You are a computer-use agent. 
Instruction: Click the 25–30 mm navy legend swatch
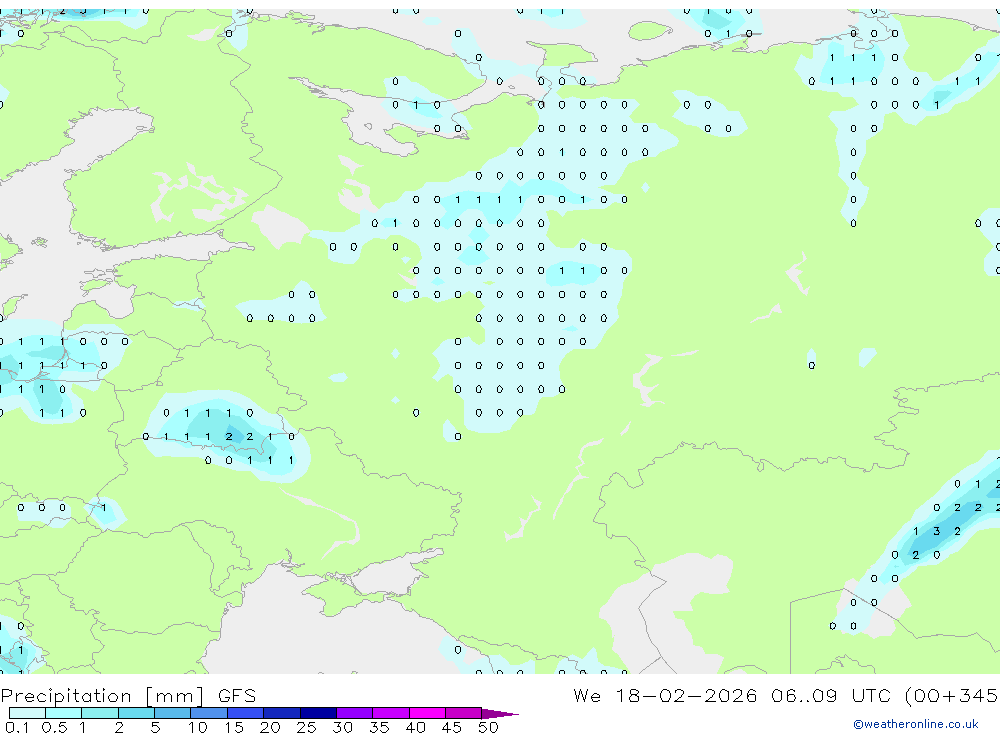[x=318, y=713]
